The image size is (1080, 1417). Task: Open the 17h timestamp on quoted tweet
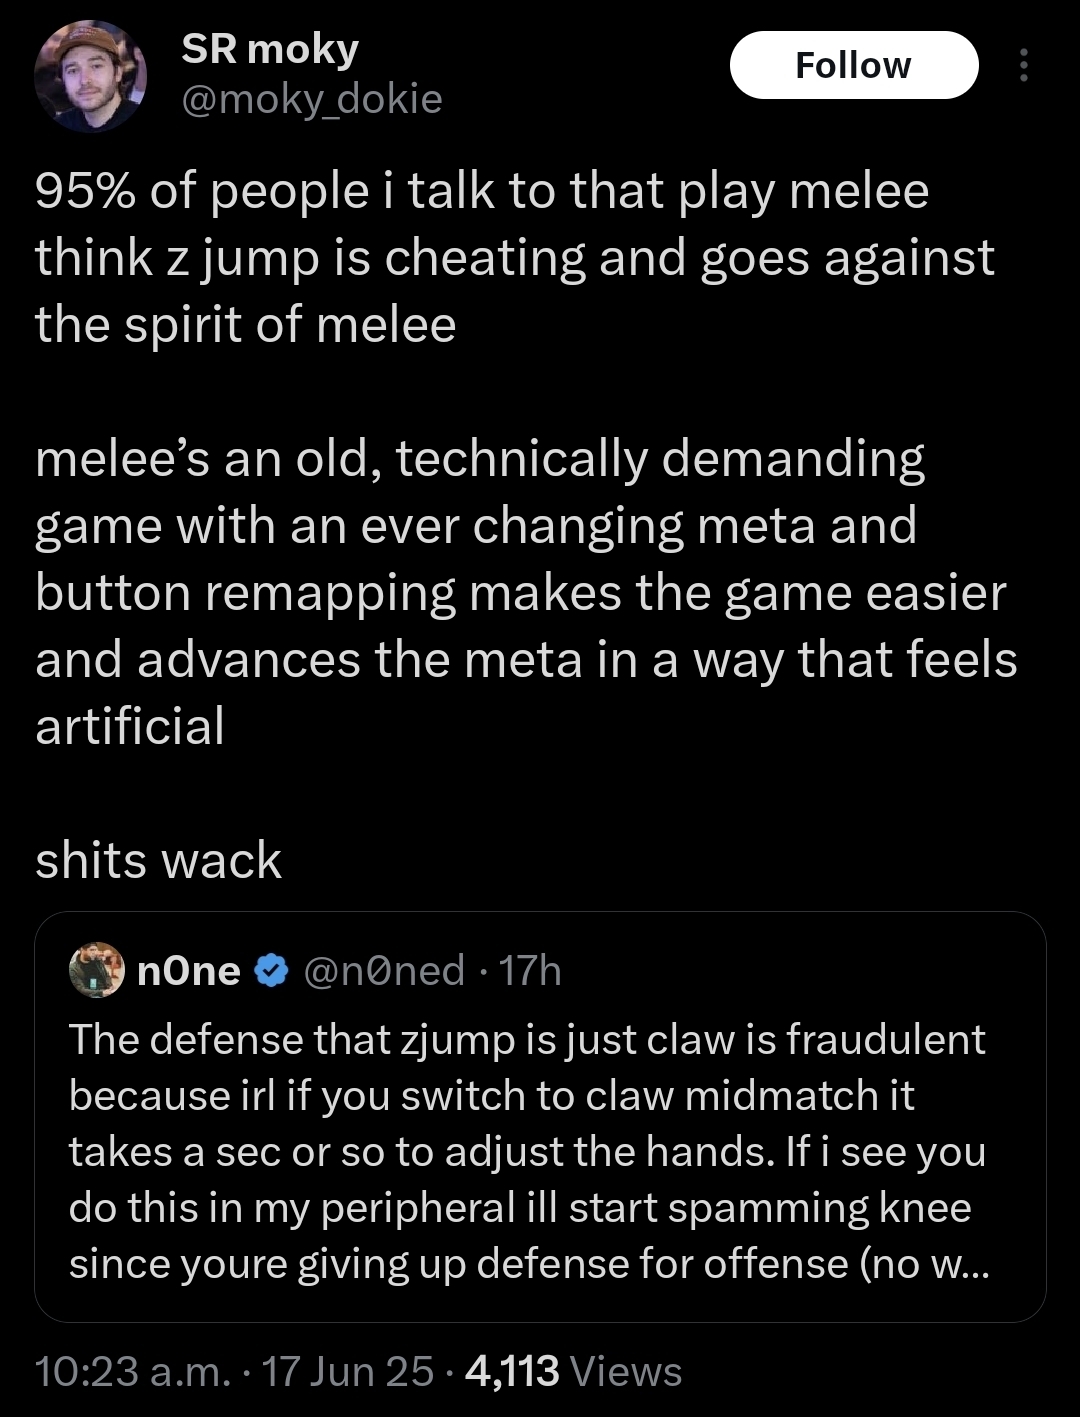[530, 970]
